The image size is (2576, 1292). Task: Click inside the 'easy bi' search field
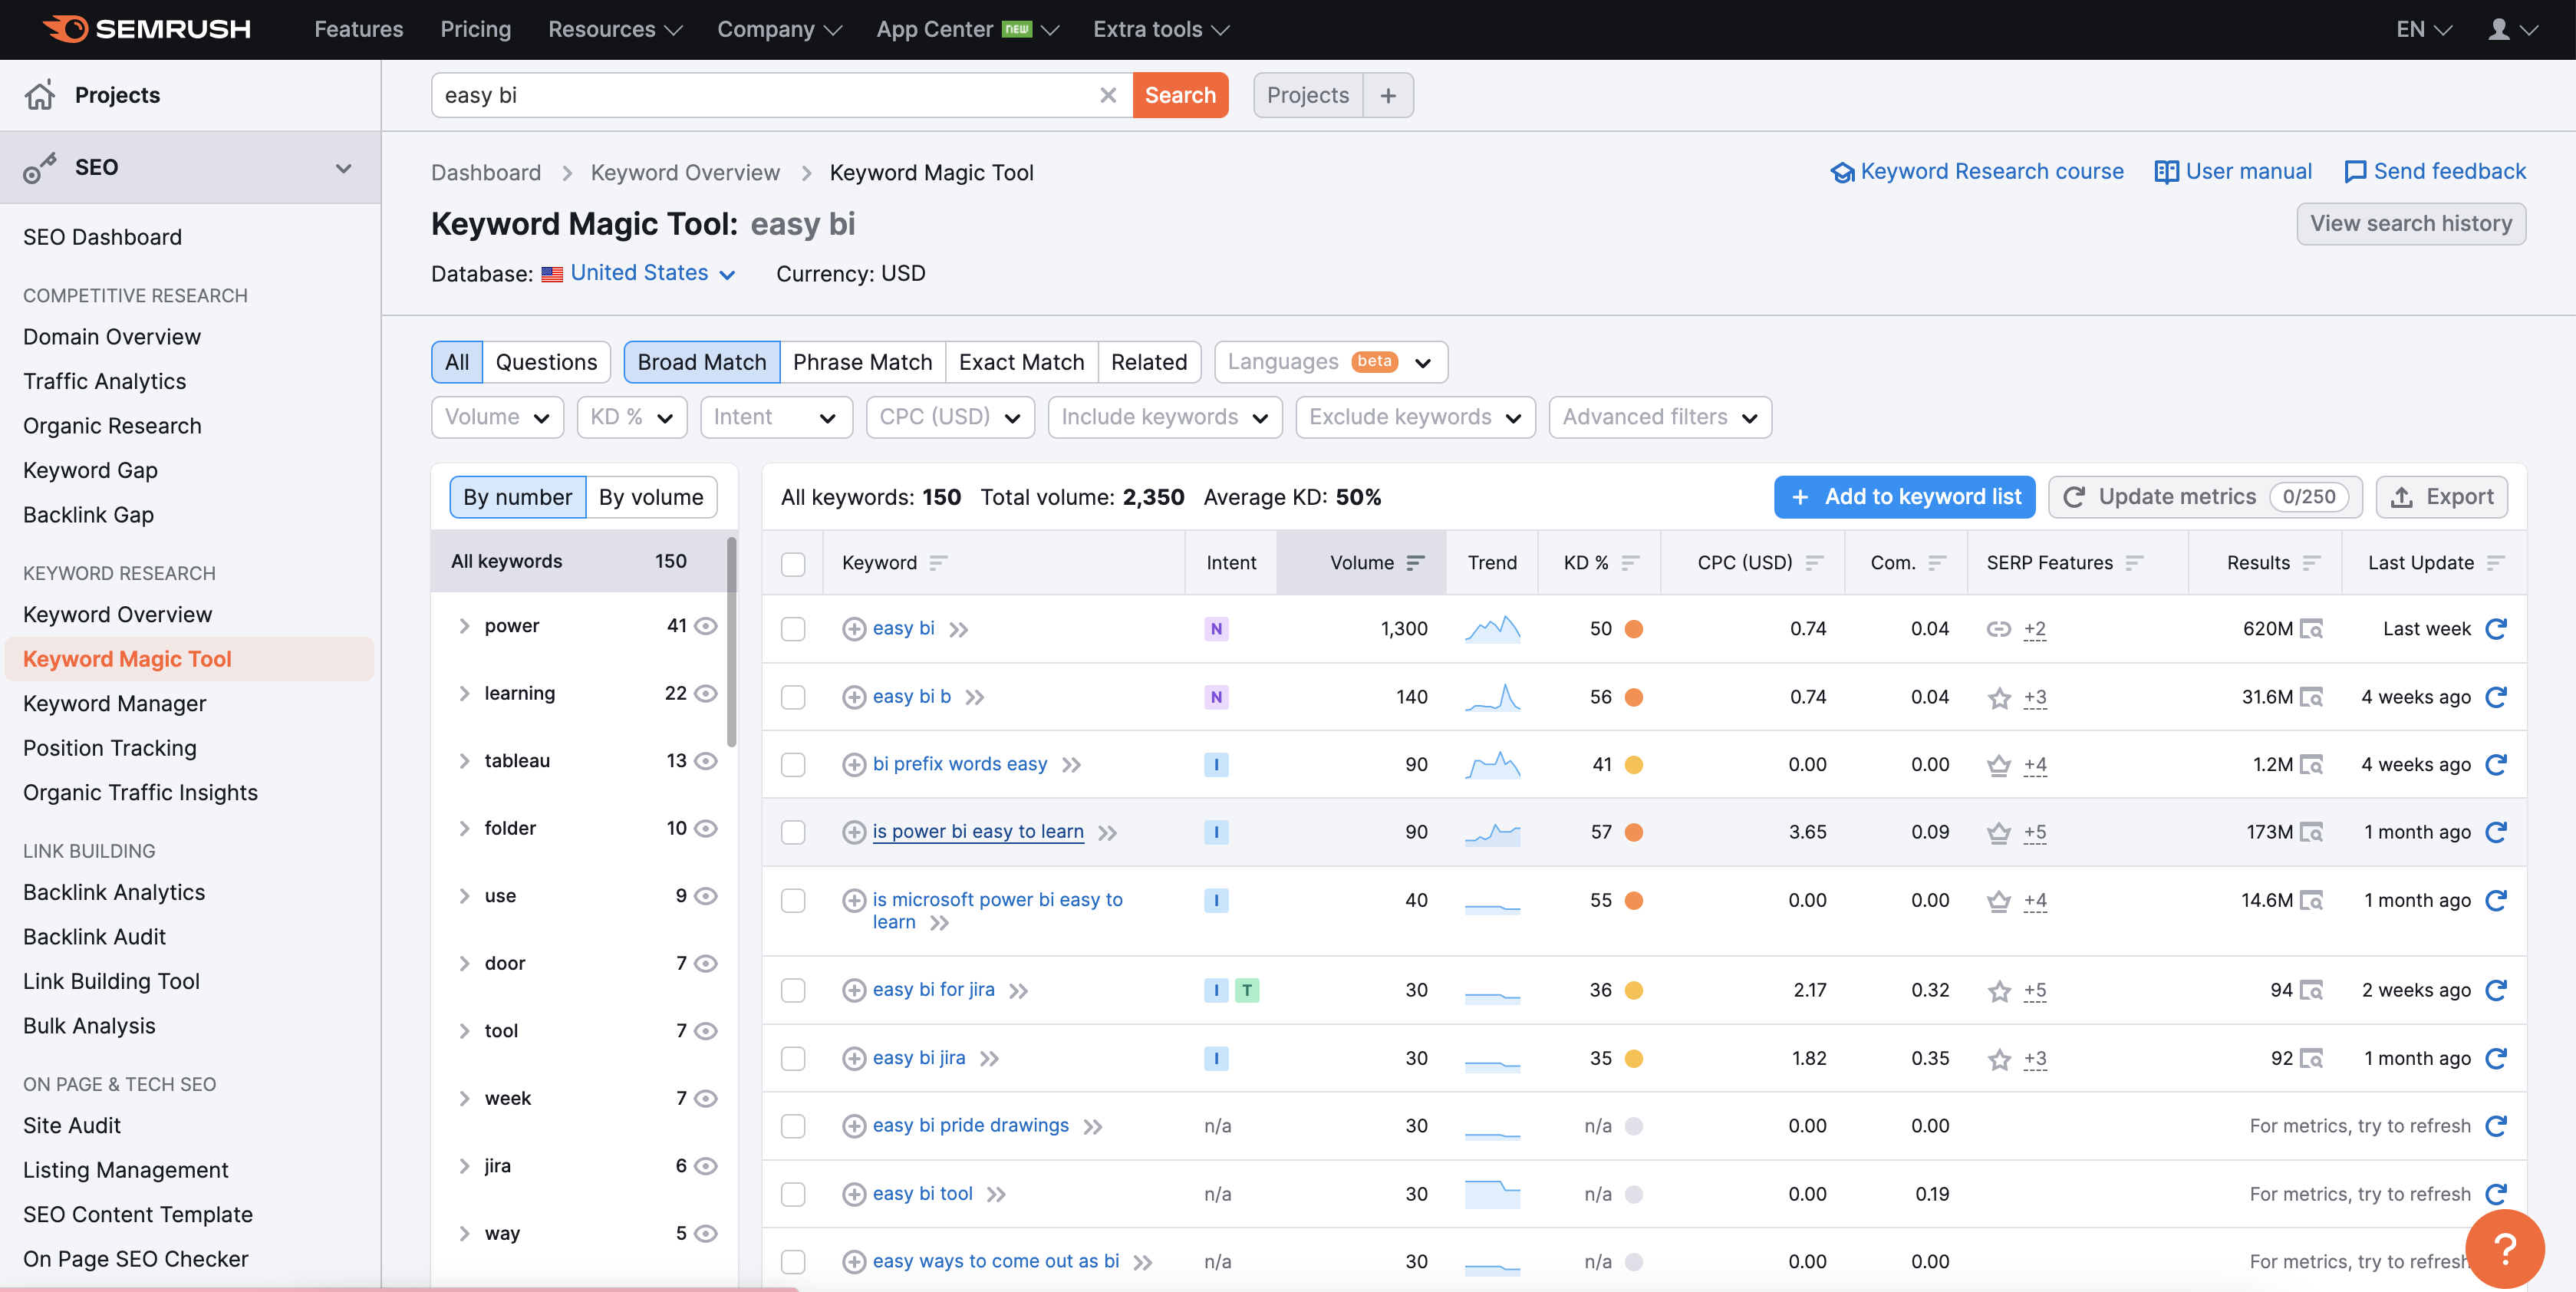coord(700,95)
